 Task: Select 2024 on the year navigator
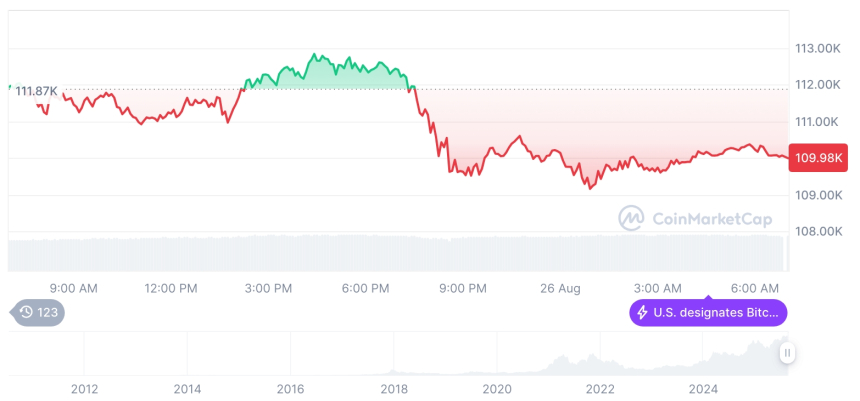click(x=703, y=388)
